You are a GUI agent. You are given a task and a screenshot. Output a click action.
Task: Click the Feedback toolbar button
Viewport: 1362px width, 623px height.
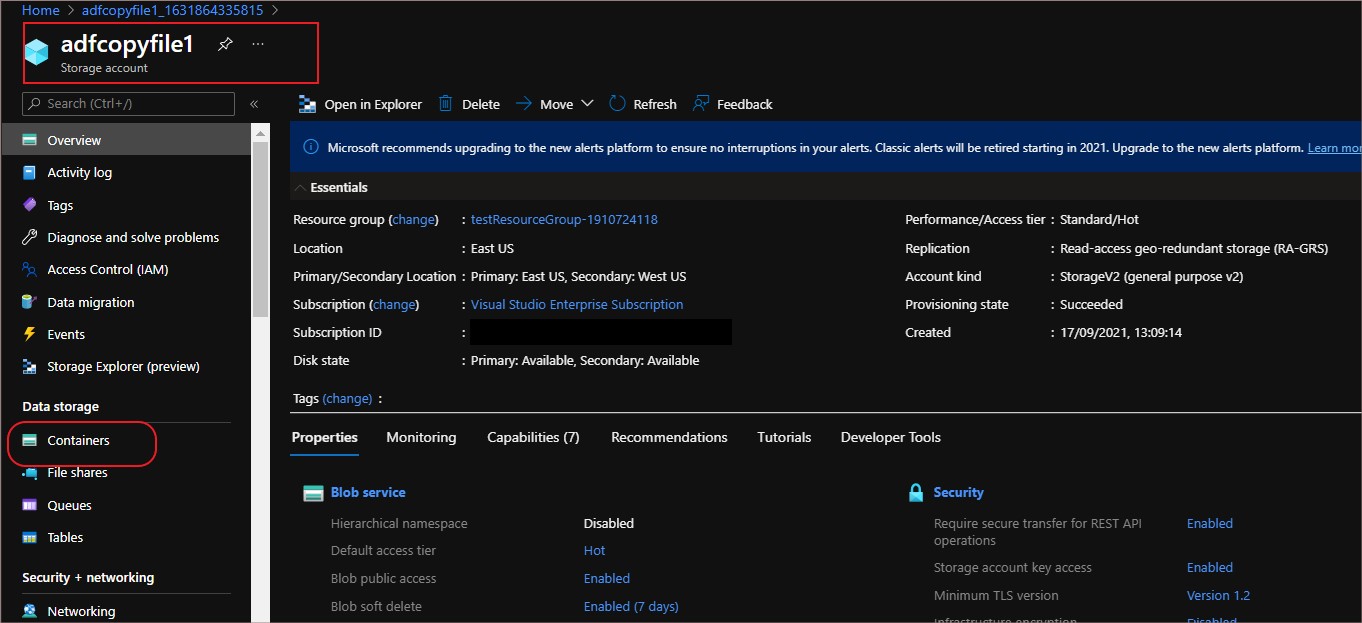(732, 104)
